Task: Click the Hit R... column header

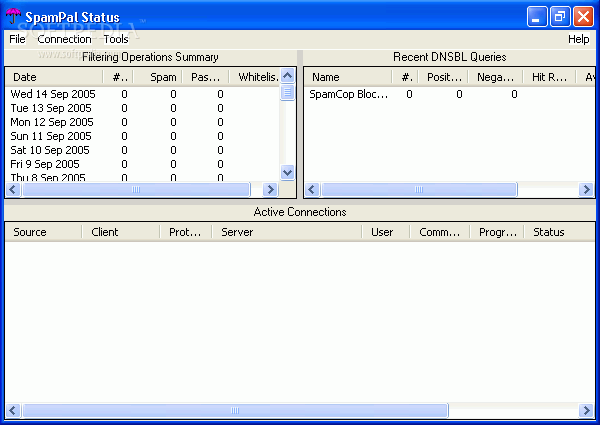Action: coord(549,77)
